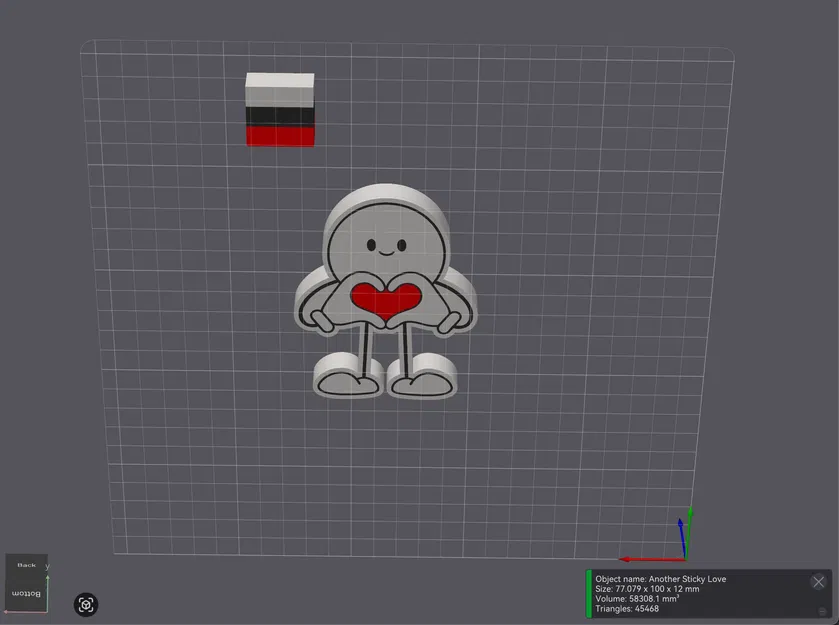Viewport: 839px width, 625px height.
Task: Click the red X axis line at plate origin
Action: click(652, 560)
